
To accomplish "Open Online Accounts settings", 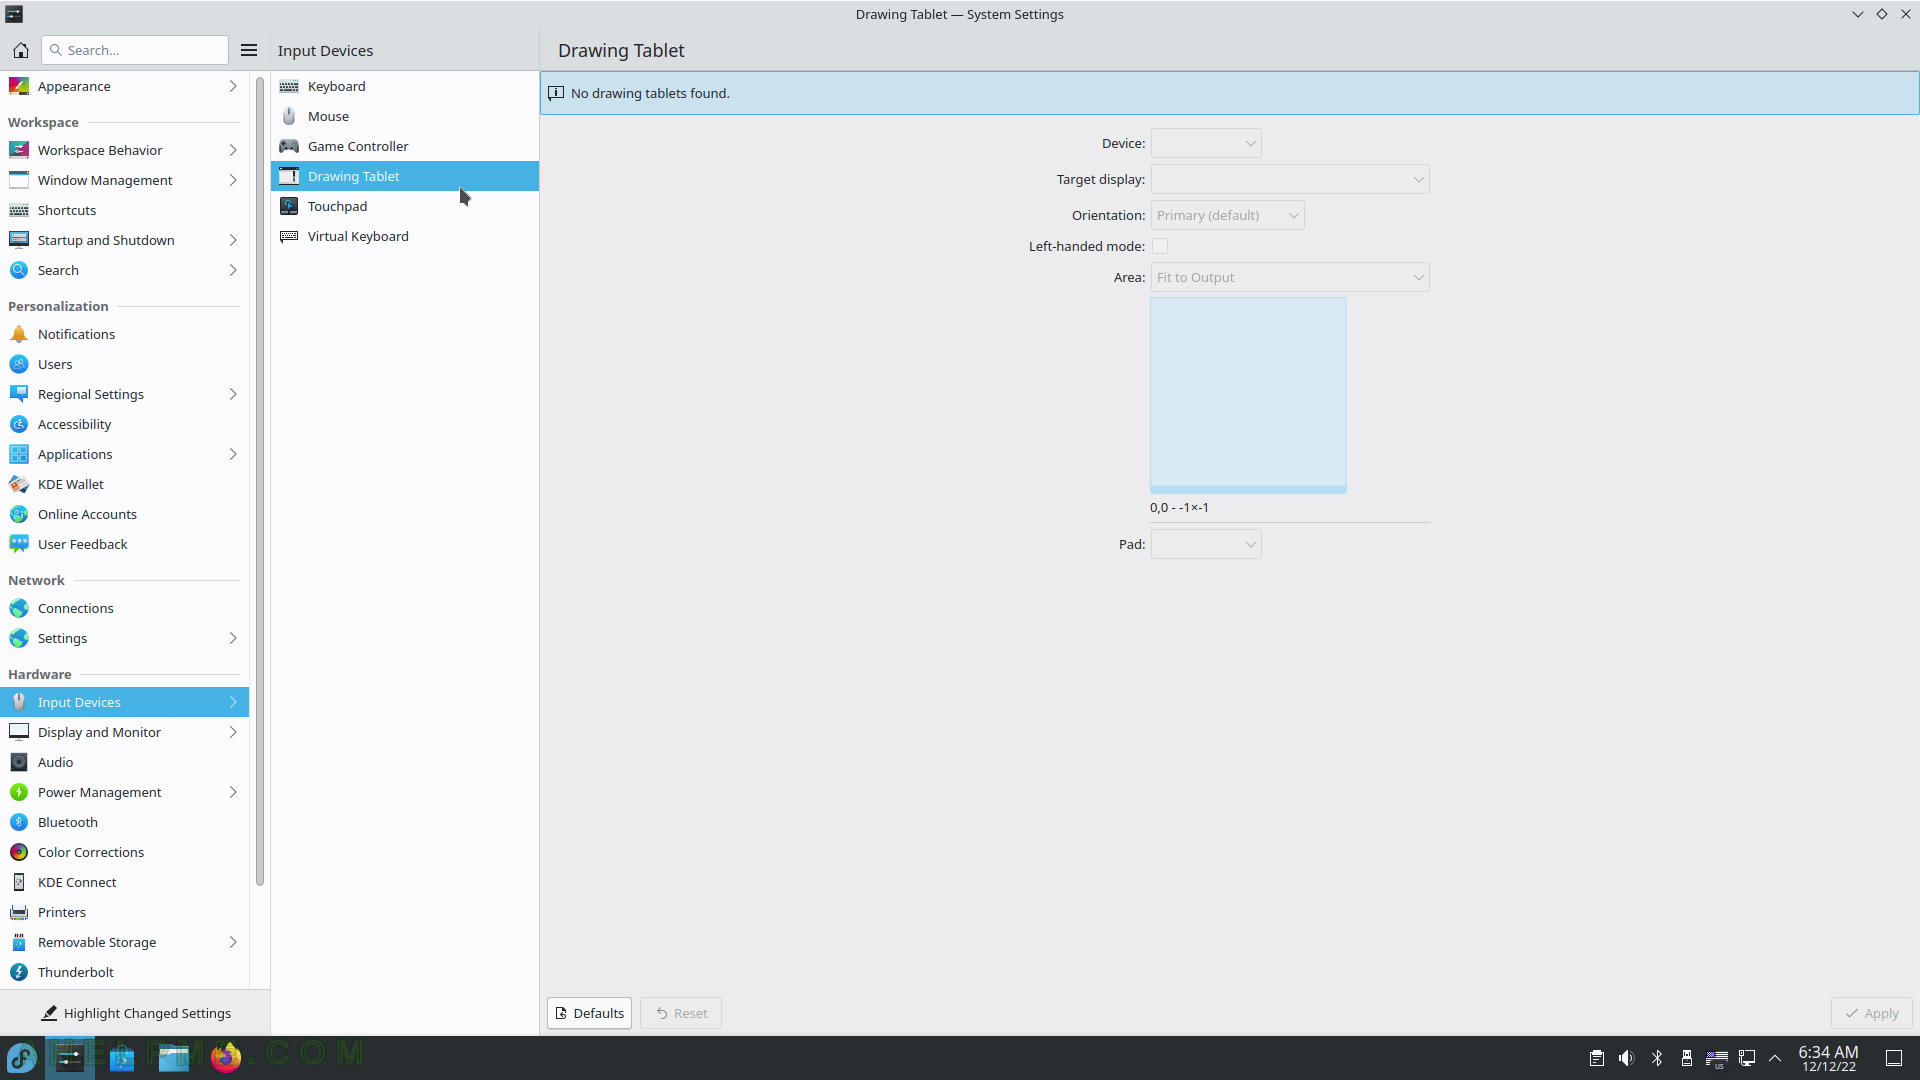I will pos(124,514).
